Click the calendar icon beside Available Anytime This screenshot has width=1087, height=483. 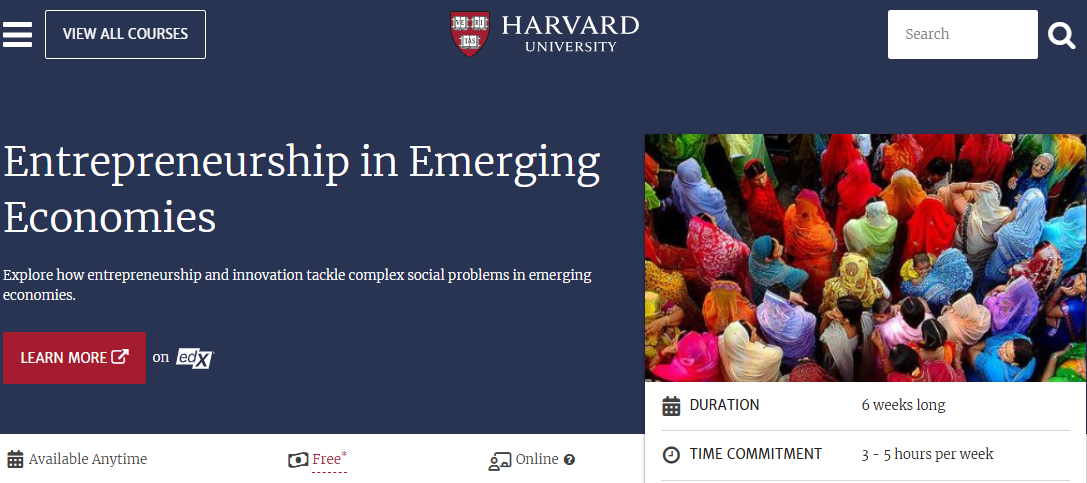(x=15, y=460)
